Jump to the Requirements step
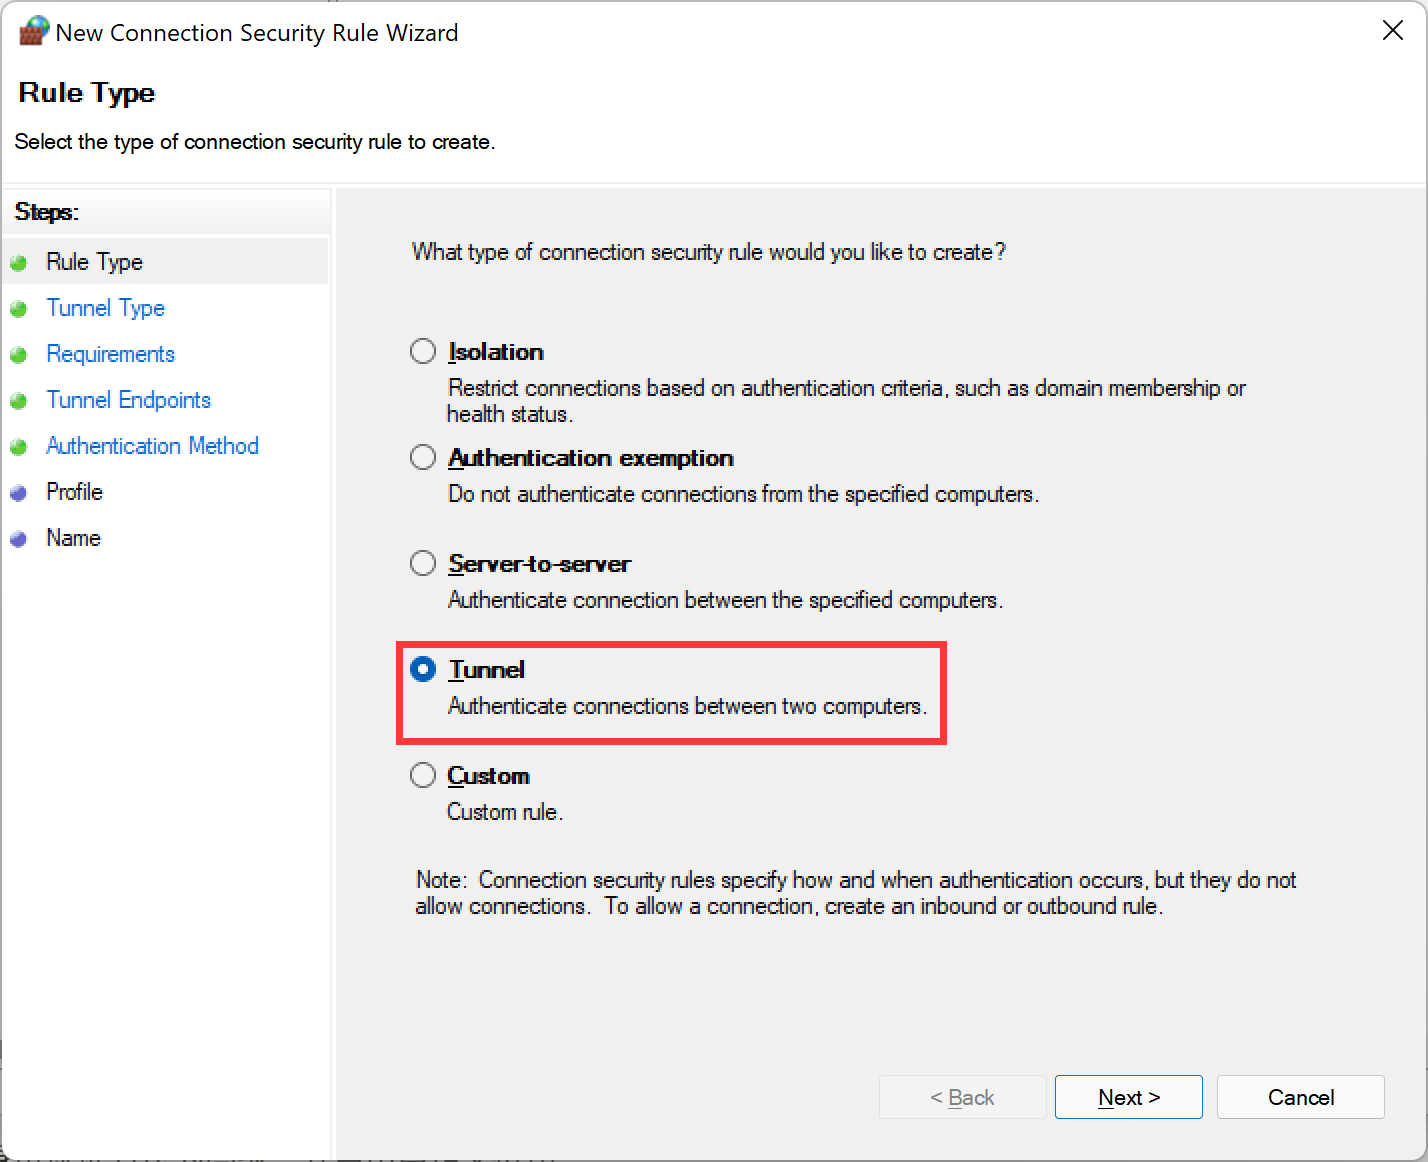The width and height of the screenshot is (1428, 1162). click(x=110, y=354)
